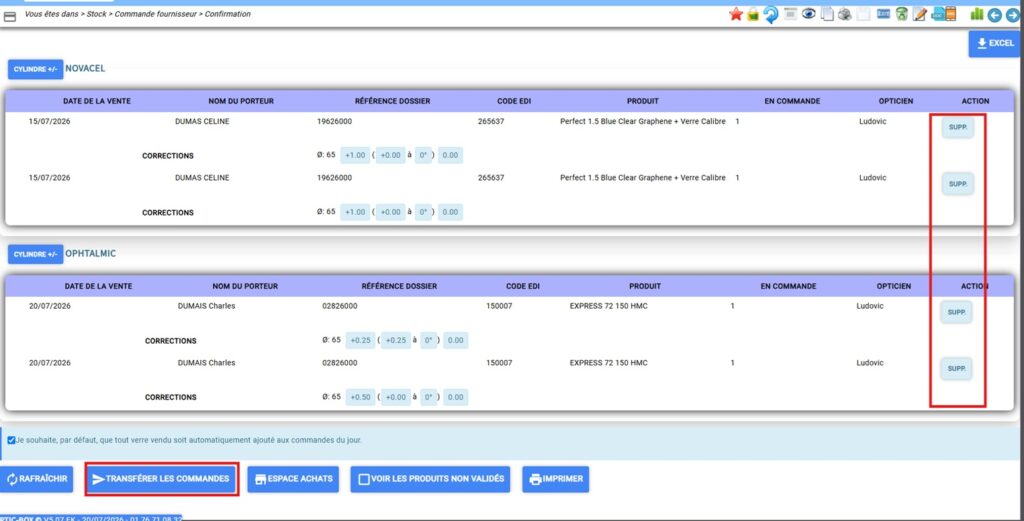This screenshot has height=521, width=1024.
Task: Click the notepad with pencil icon
Action: [x=920, y=14]
